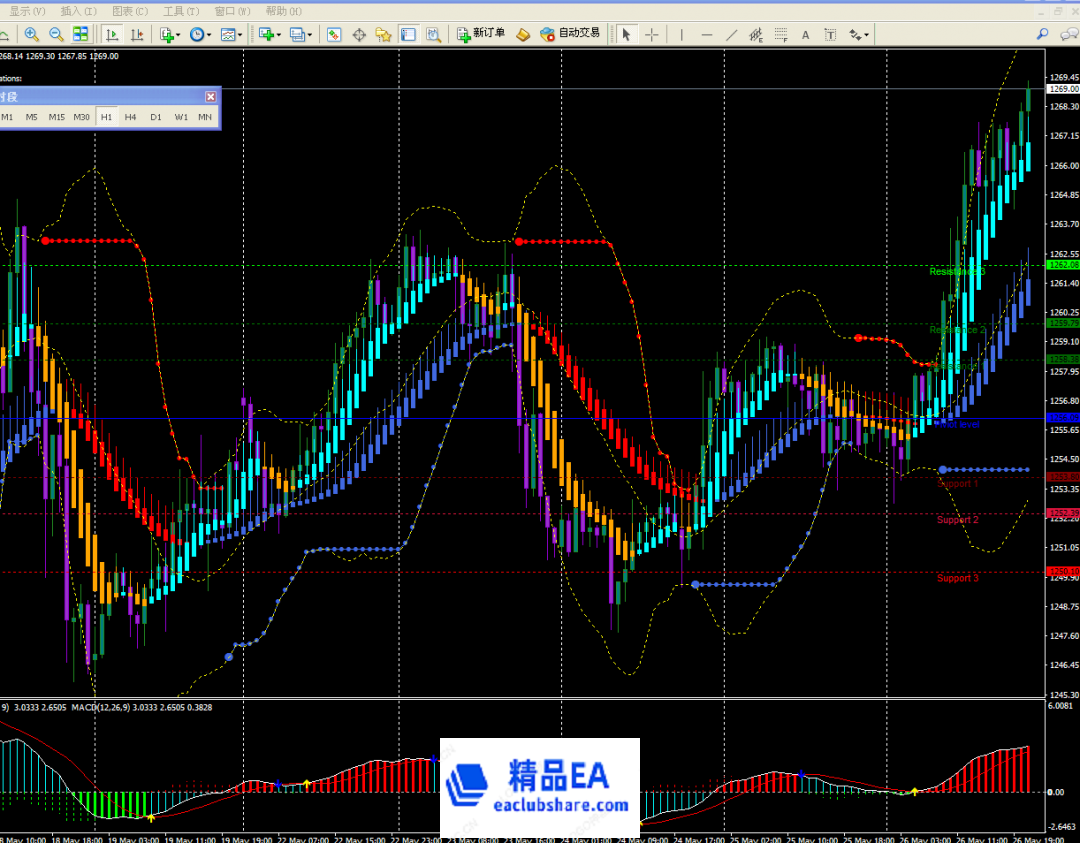
Task: Toggle the chart shift button
Action: click(137, 34)
